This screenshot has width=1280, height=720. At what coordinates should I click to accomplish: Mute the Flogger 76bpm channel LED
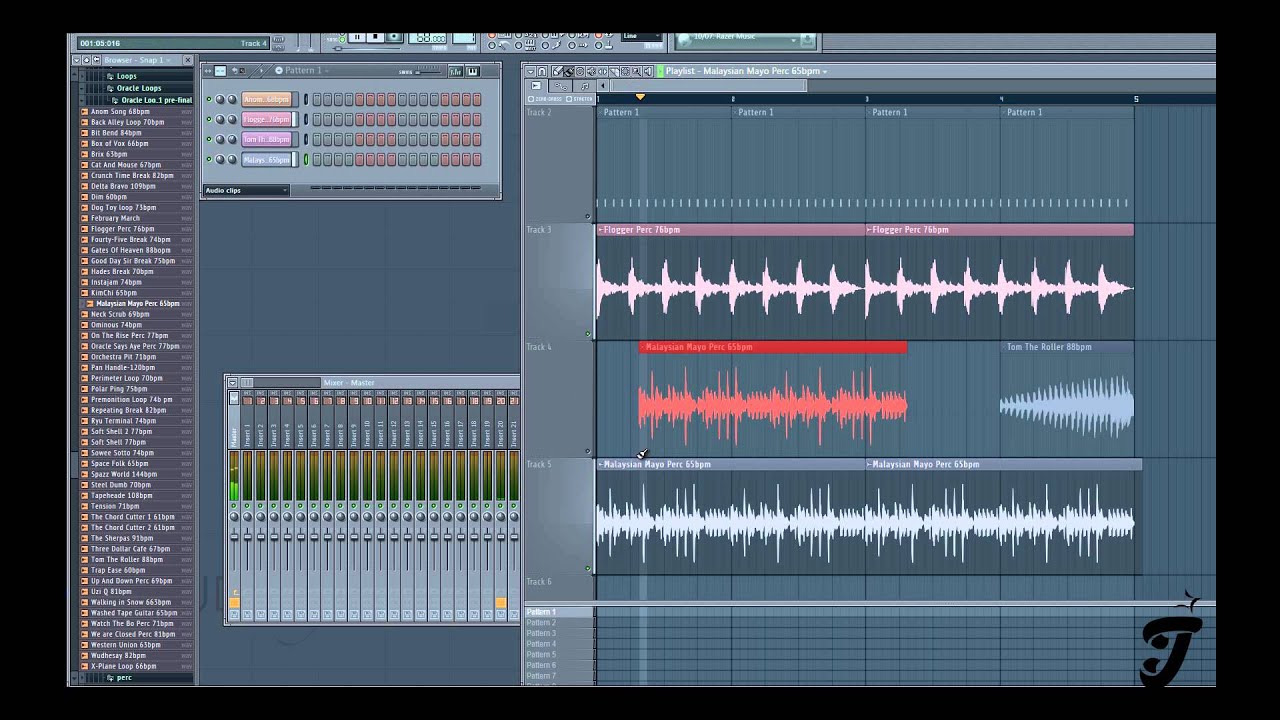[x=209, y=119]
